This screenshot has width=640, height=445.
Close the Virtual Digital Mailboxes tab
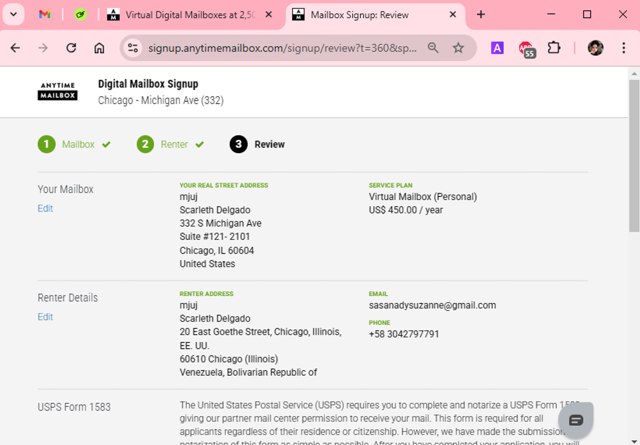pos(269,15)
